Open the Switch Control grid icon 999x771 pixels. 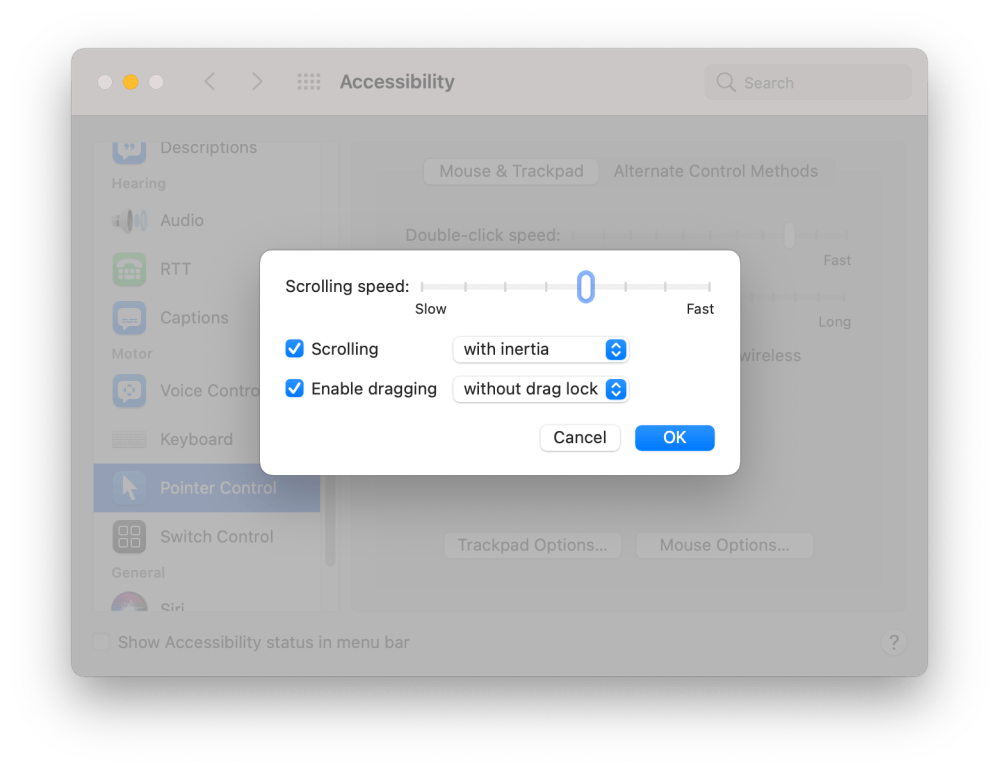coord(129,537)
